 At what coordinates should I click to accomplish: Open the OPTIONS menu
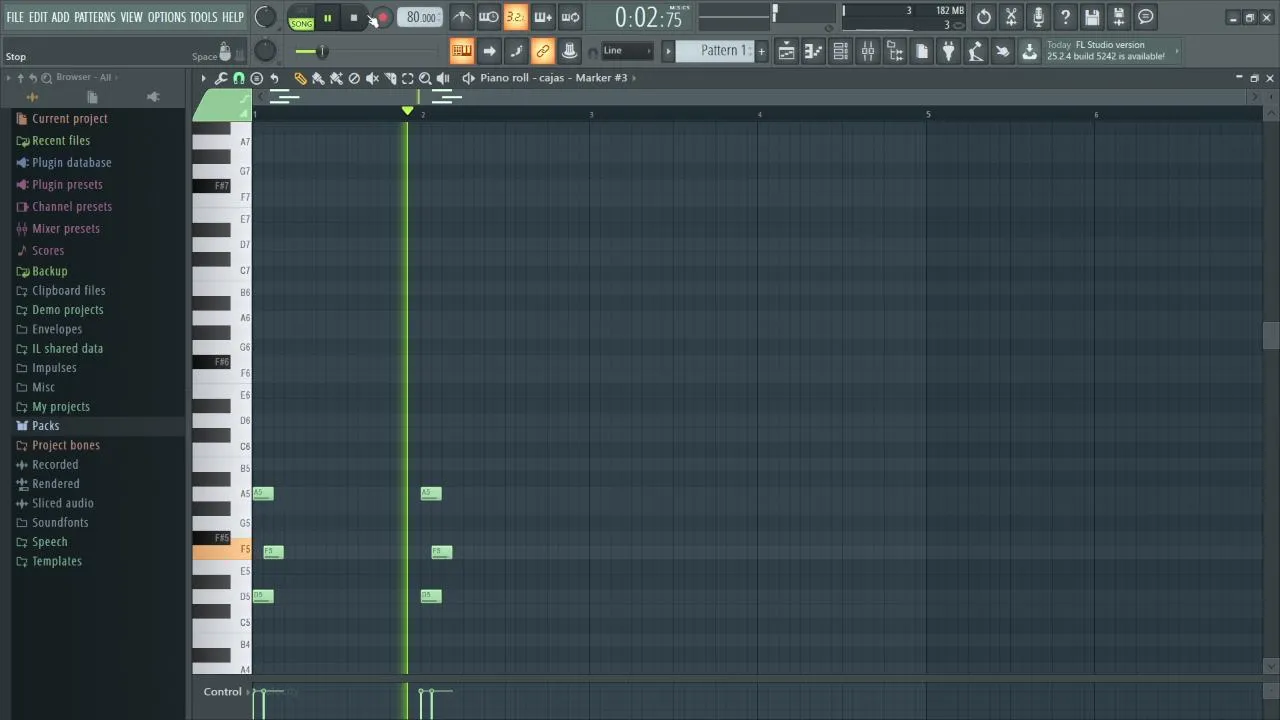(167, 17)
